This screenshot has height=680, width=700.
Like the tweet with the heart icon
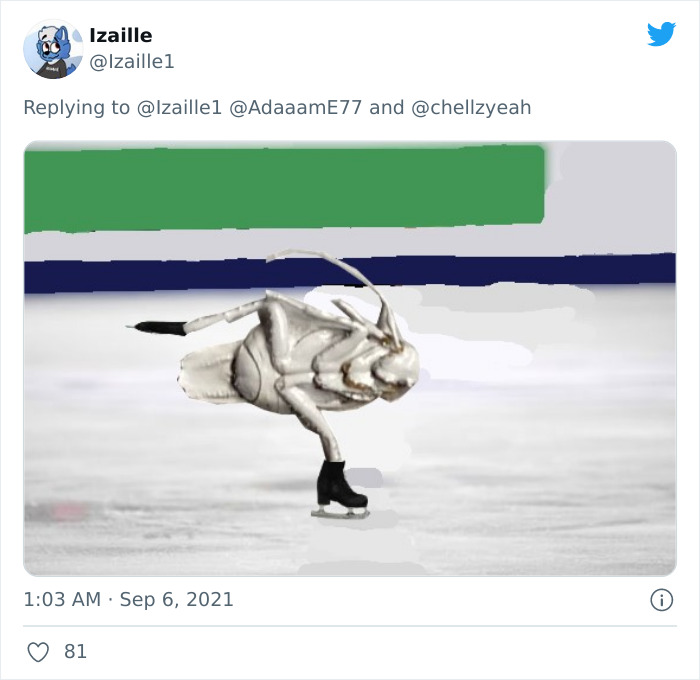click(x=38, y=652)
